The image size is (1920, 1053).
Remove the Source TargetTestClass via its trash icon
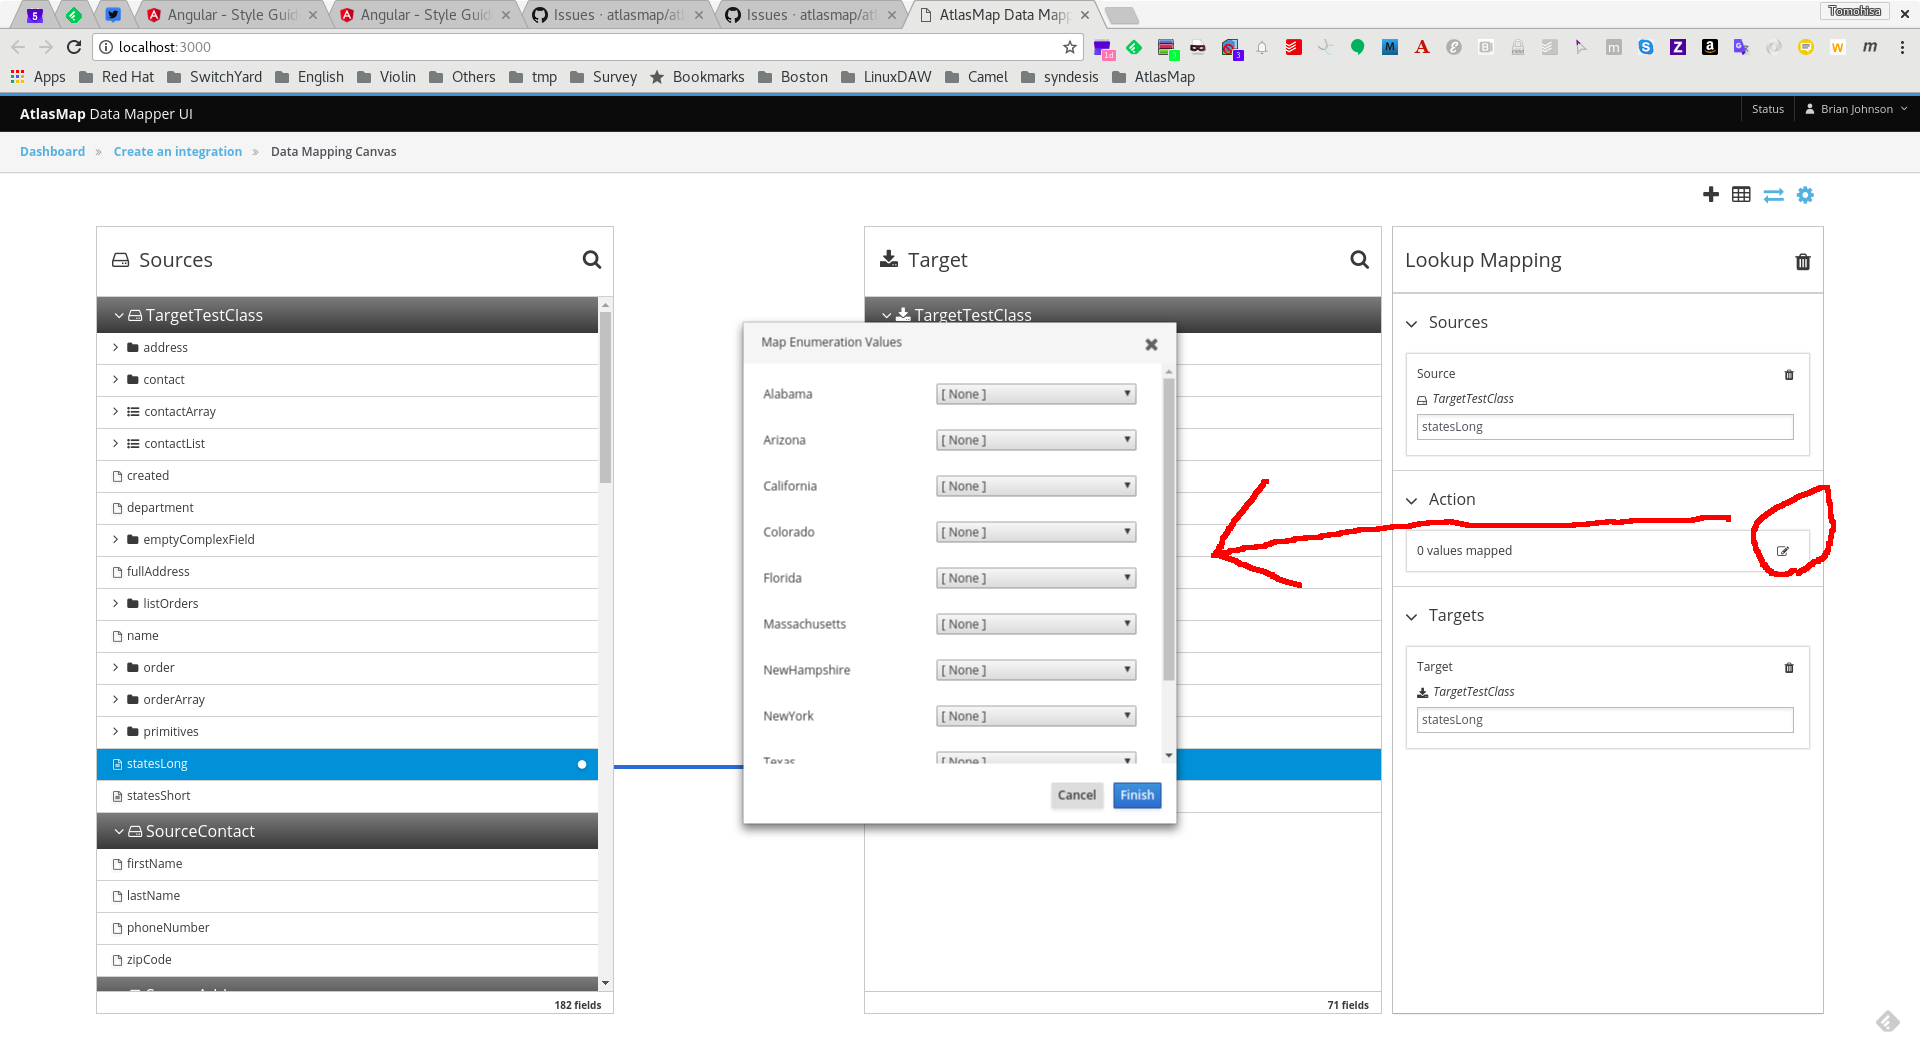coord(1789,375)
